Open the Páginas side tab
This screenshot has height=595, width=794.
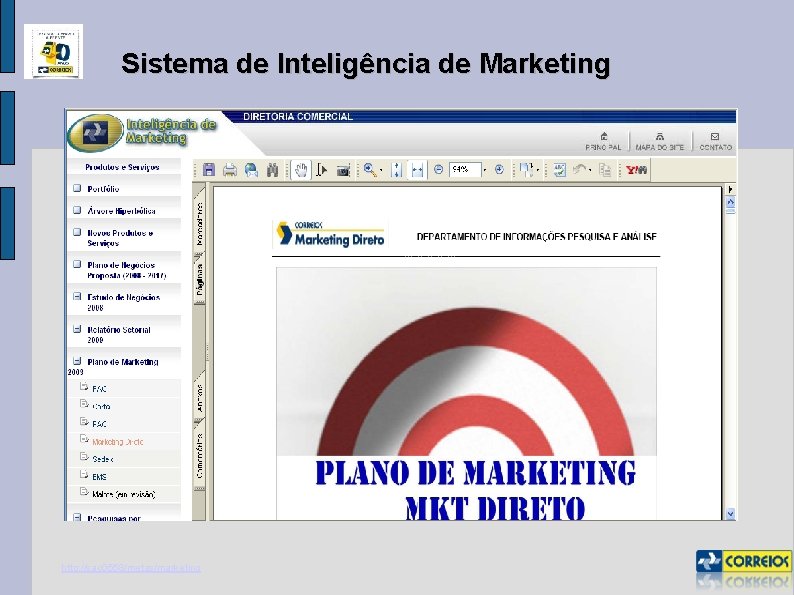pos(199,279)
